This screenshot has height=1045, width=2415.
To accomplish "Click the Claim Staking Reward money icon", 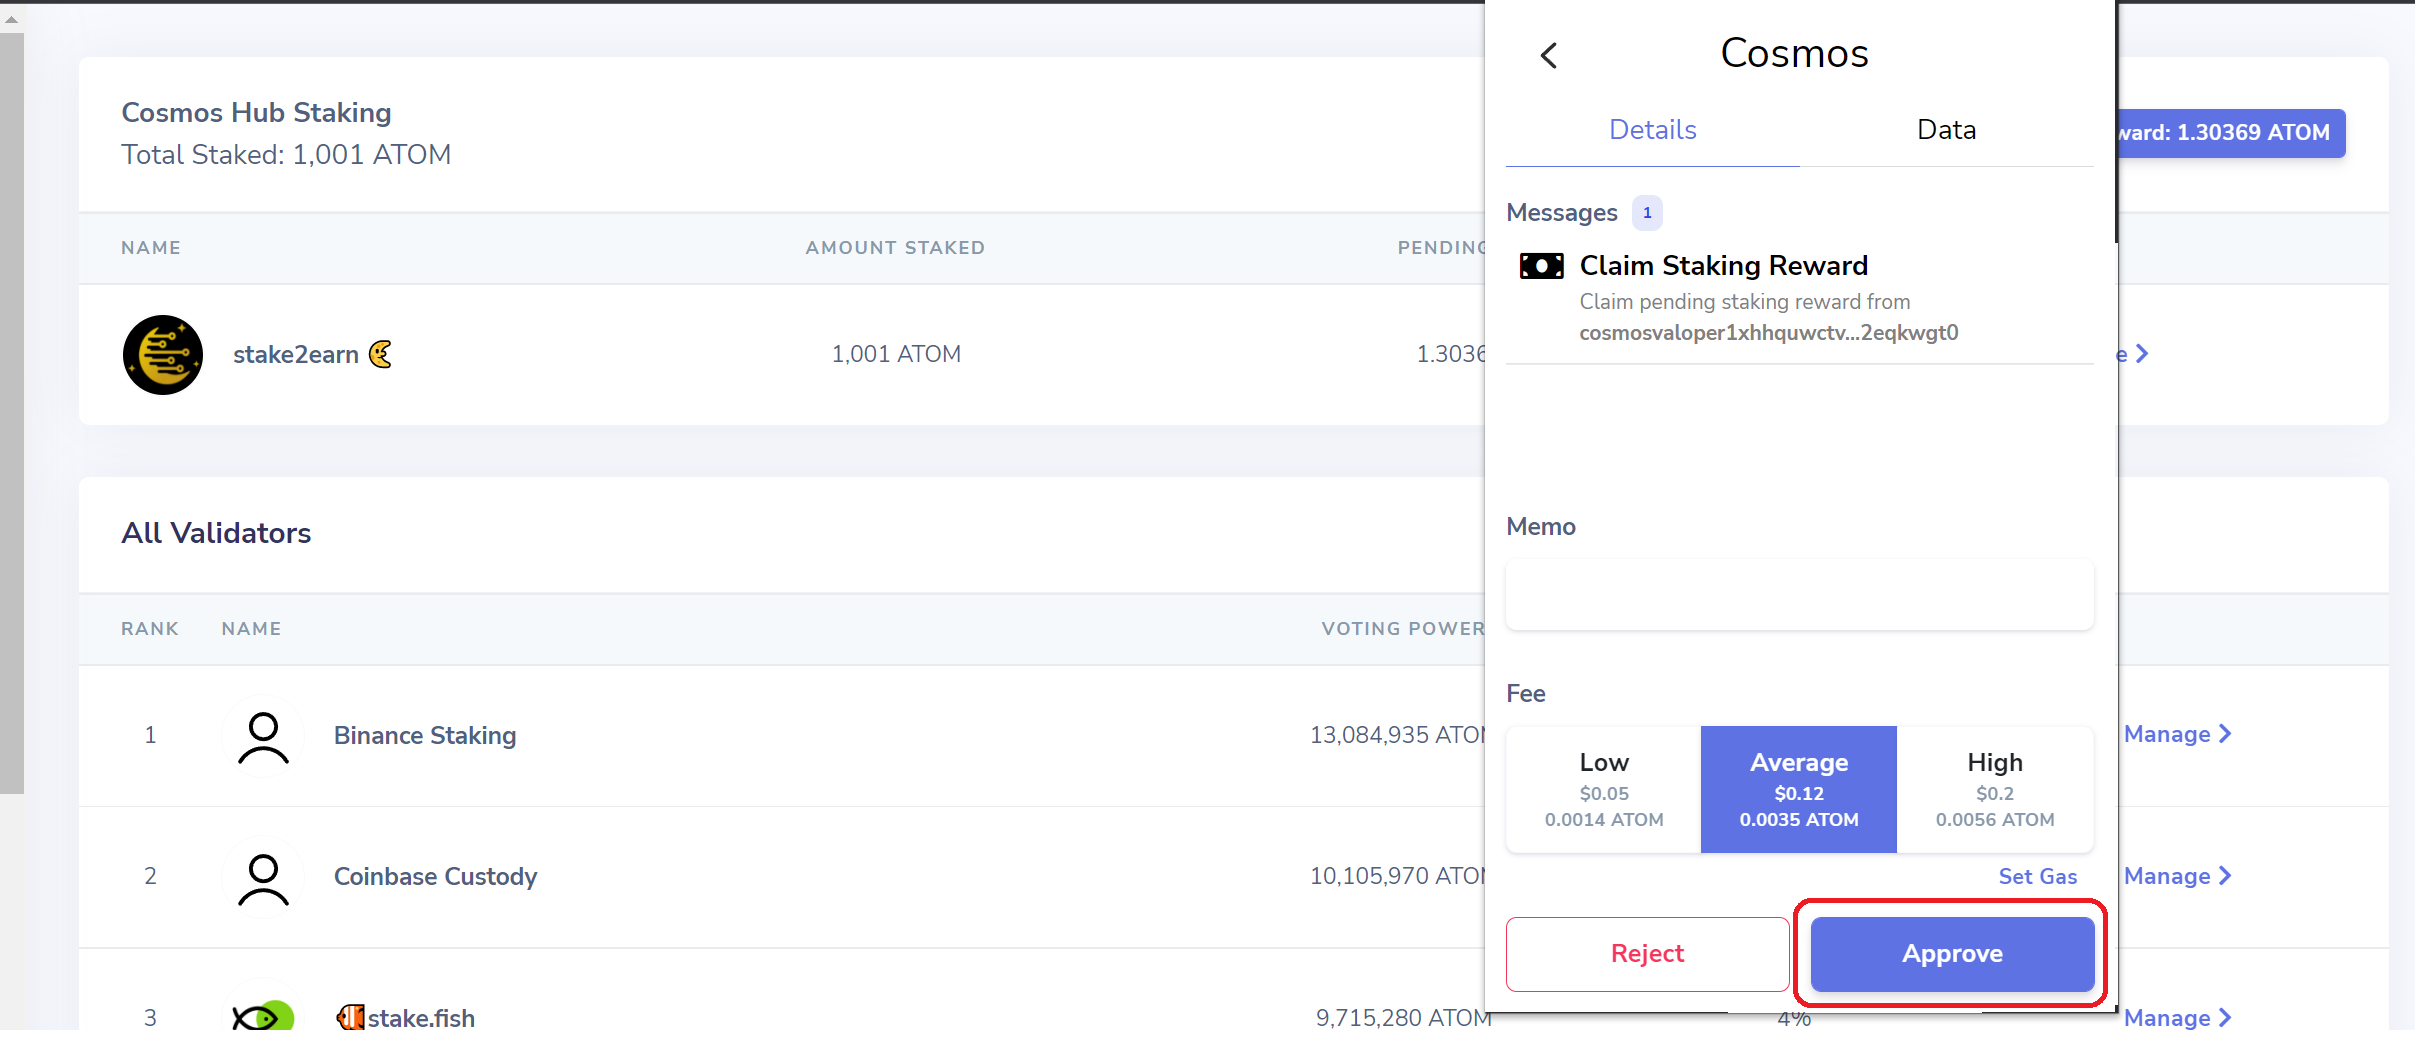I will coord(1541,266).
